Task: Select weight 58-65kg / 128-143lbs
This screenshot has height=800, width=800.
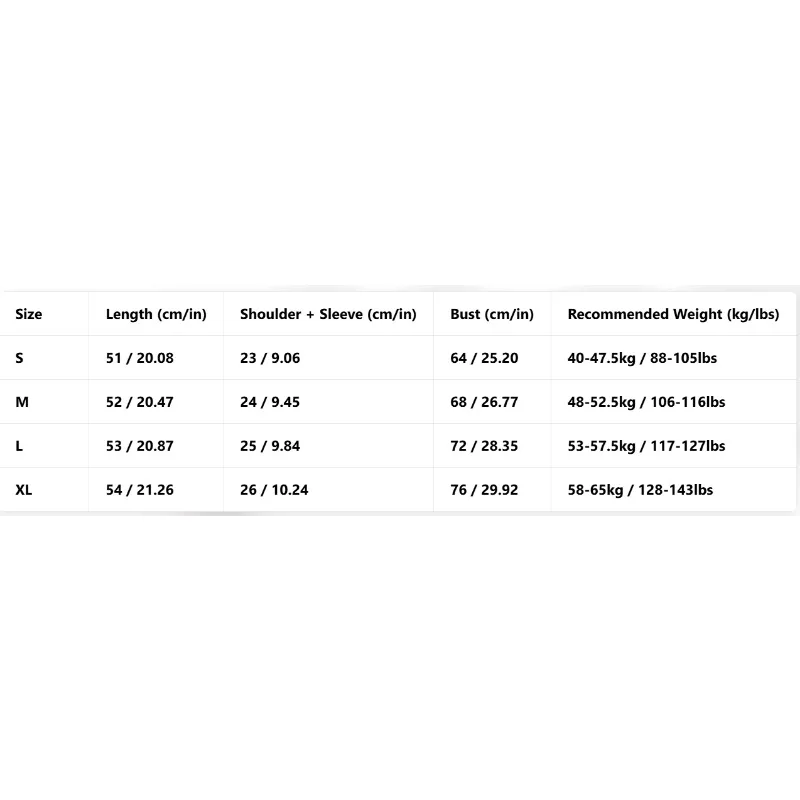Action: click(640, 490)
